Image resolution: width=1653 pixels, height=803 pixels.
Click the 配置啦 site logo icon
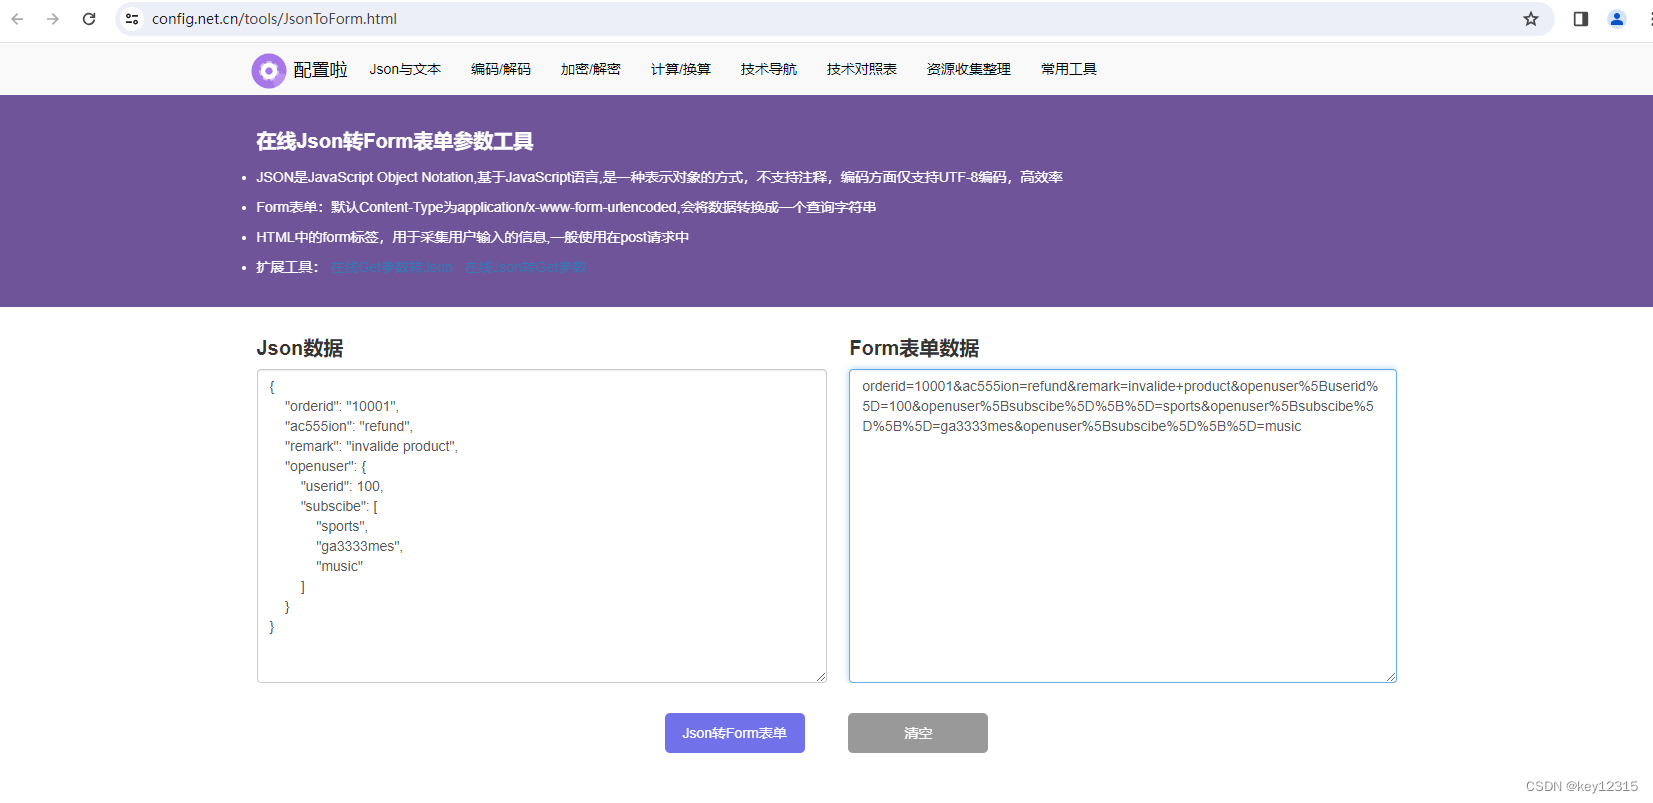click(268, 70)
